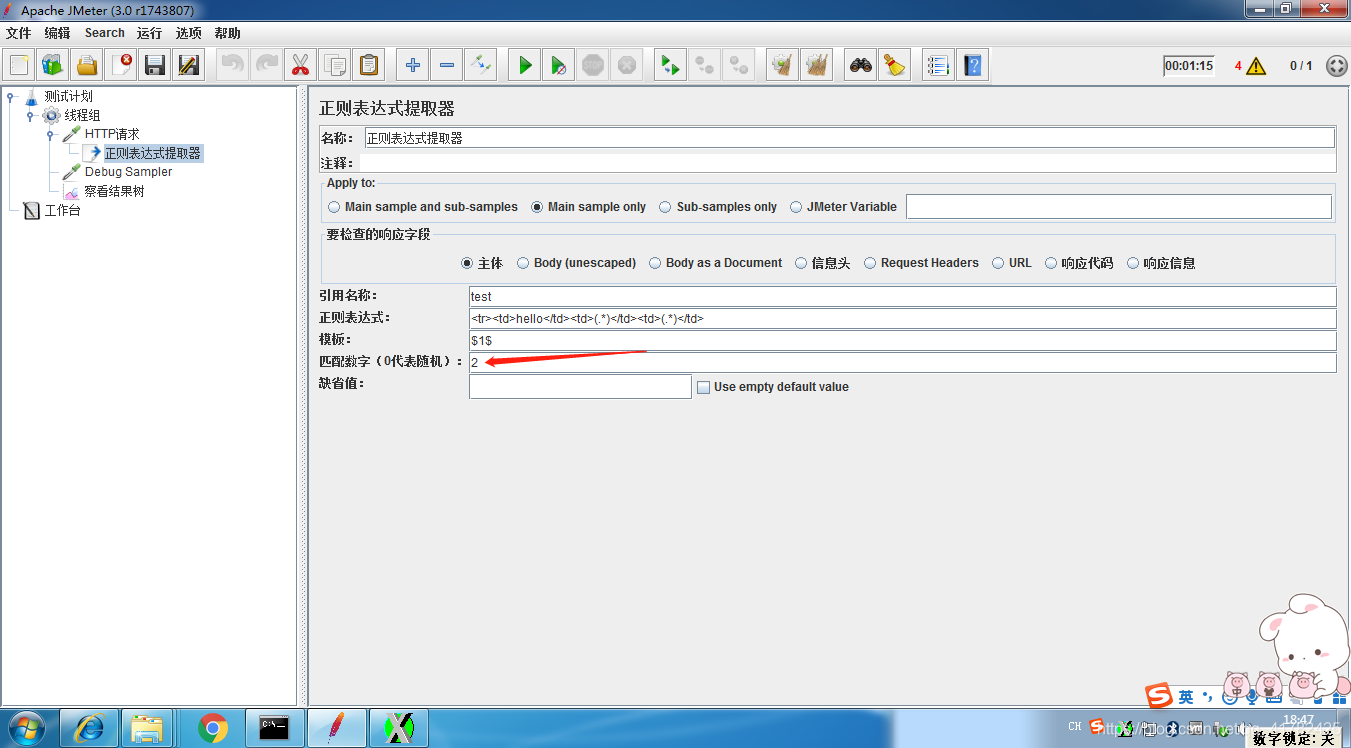Click the Remote Start All icon
1351x748 pixels.
point(671,66)
